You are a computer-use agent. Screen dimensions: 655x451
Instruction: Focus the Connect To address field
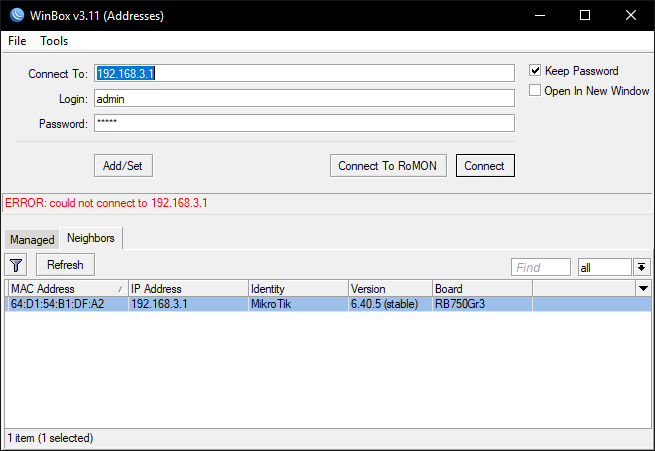coord(304,73)
